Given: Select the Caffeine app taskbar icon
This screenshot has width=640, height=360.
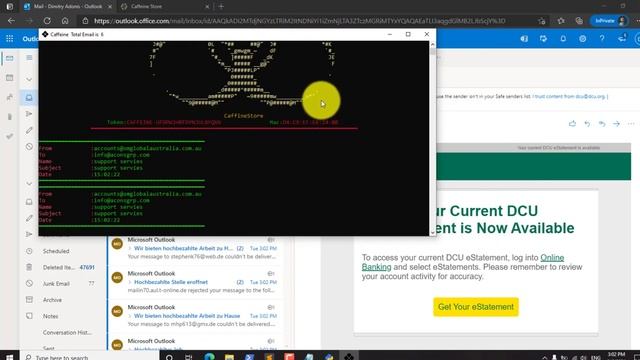Looking at the screenshot, I should click(x=349, y=357).
